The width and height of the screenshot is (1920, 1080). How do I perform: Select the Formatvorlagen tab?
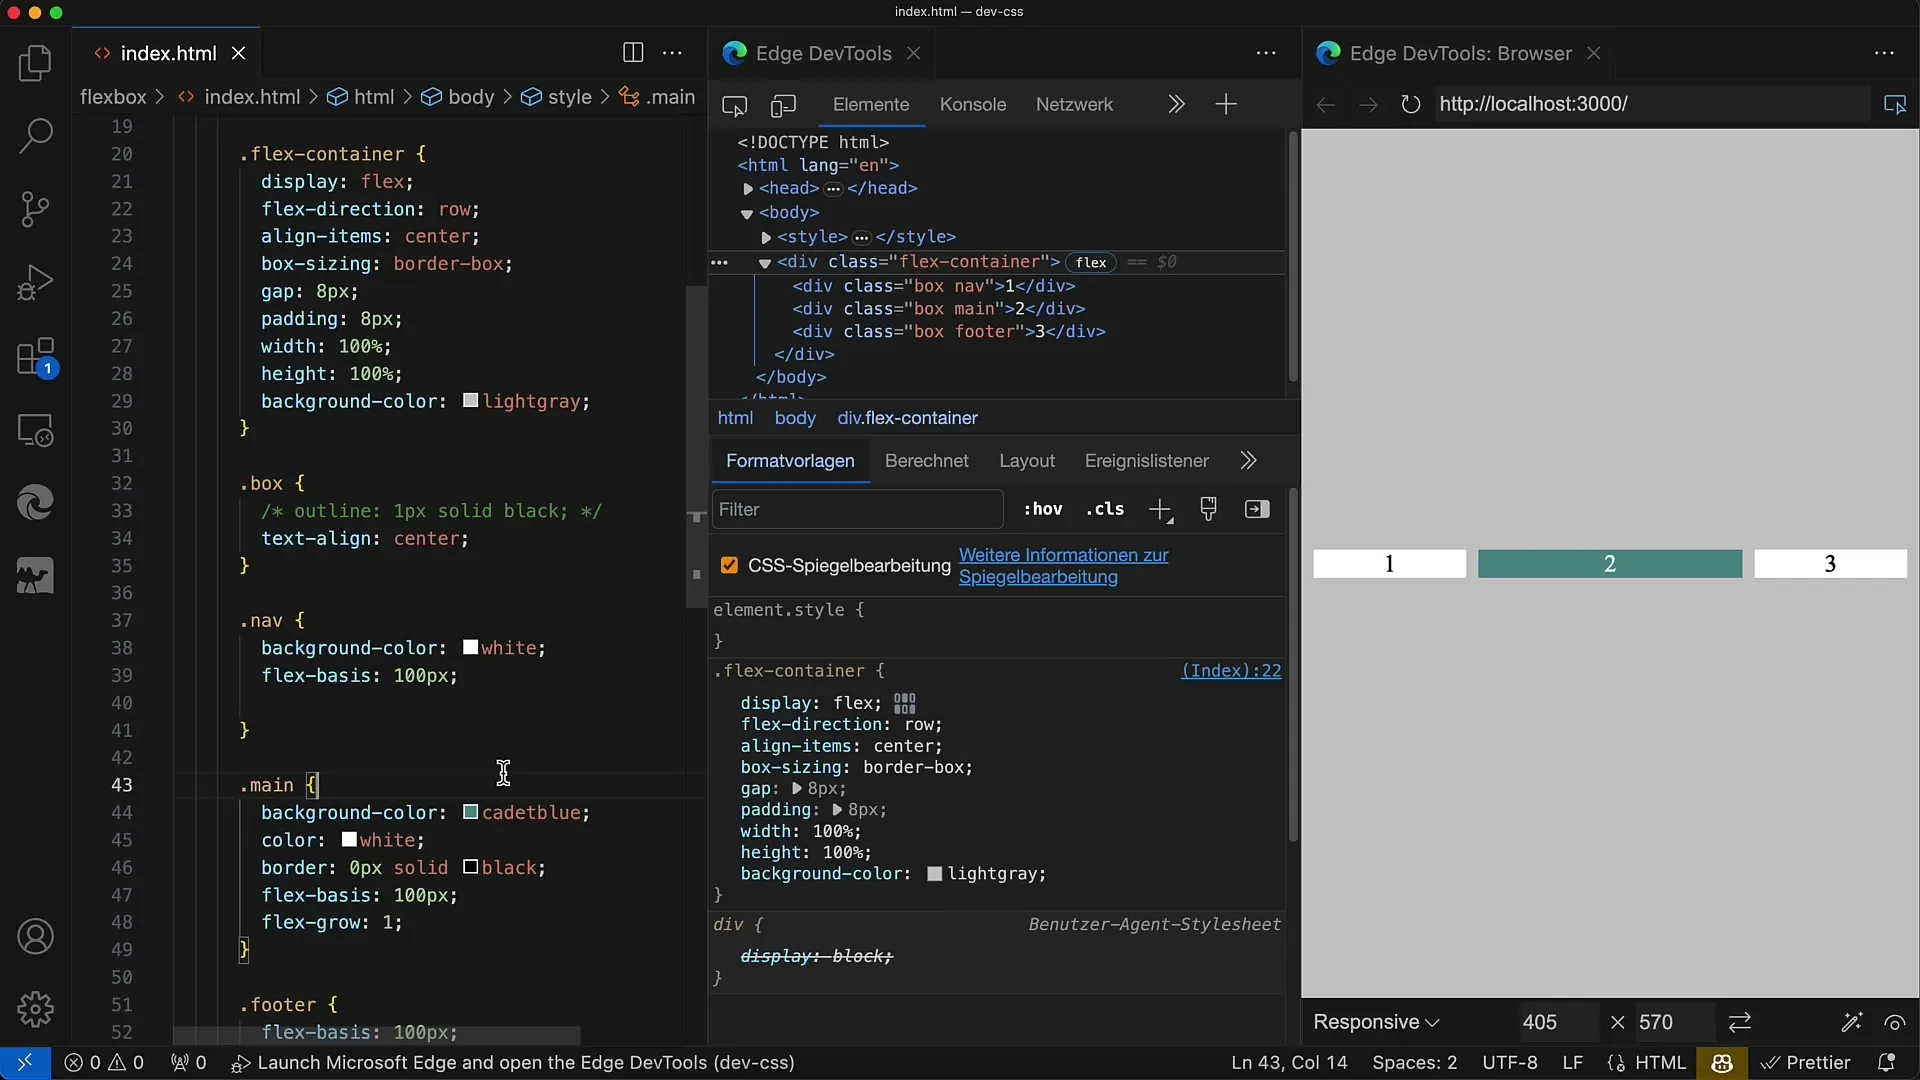(790, 461)
